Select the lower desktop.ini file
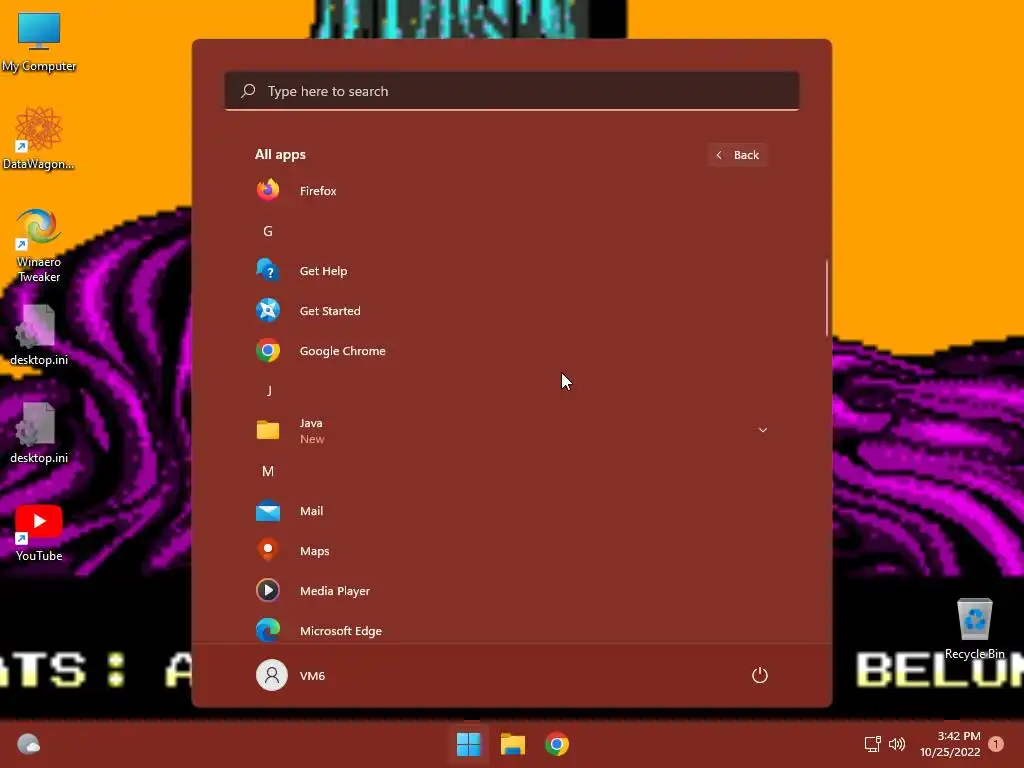This screenshot has height=768, width=1024. click(39, 433)
